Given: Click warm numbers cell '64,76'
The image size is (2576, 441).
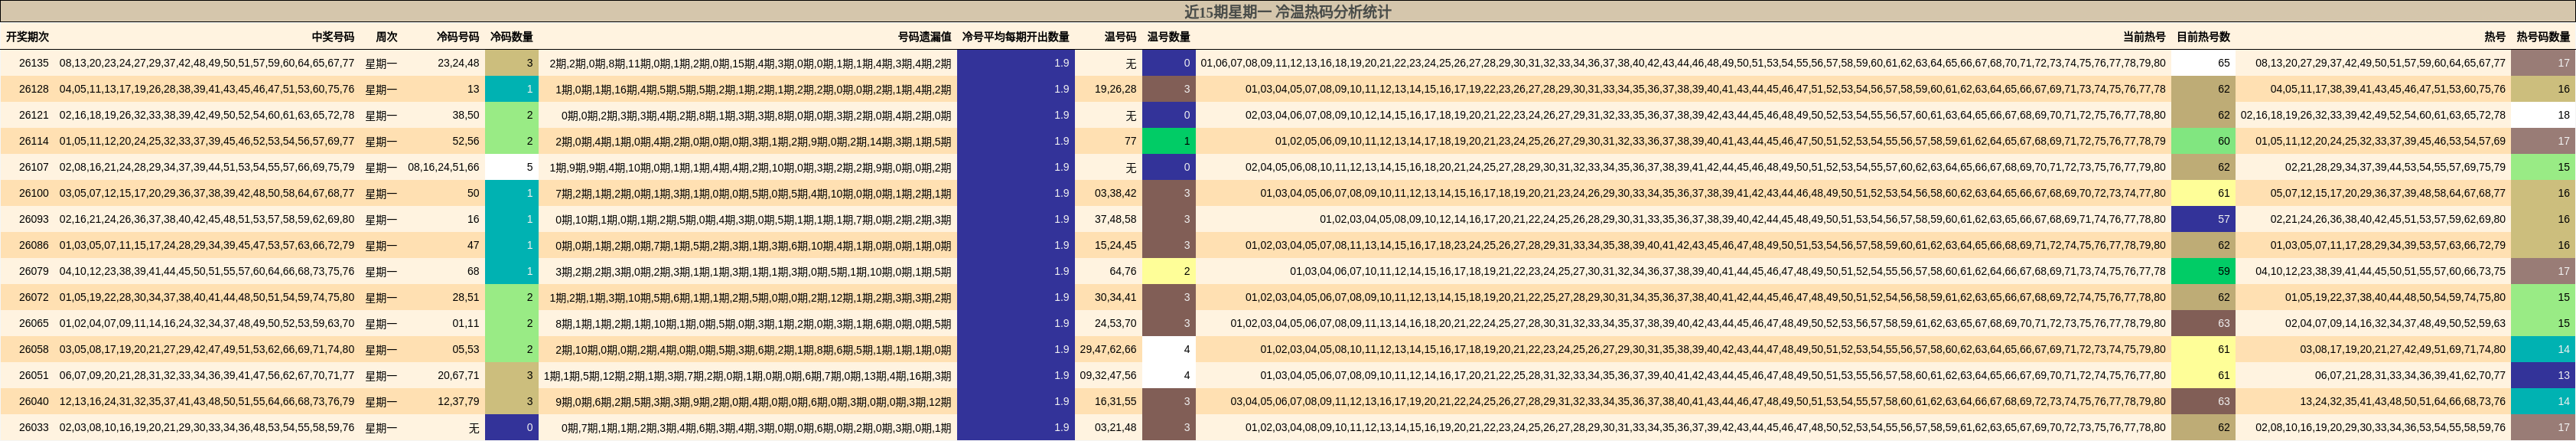Looking at the screenshot, I should point(1123,271).
